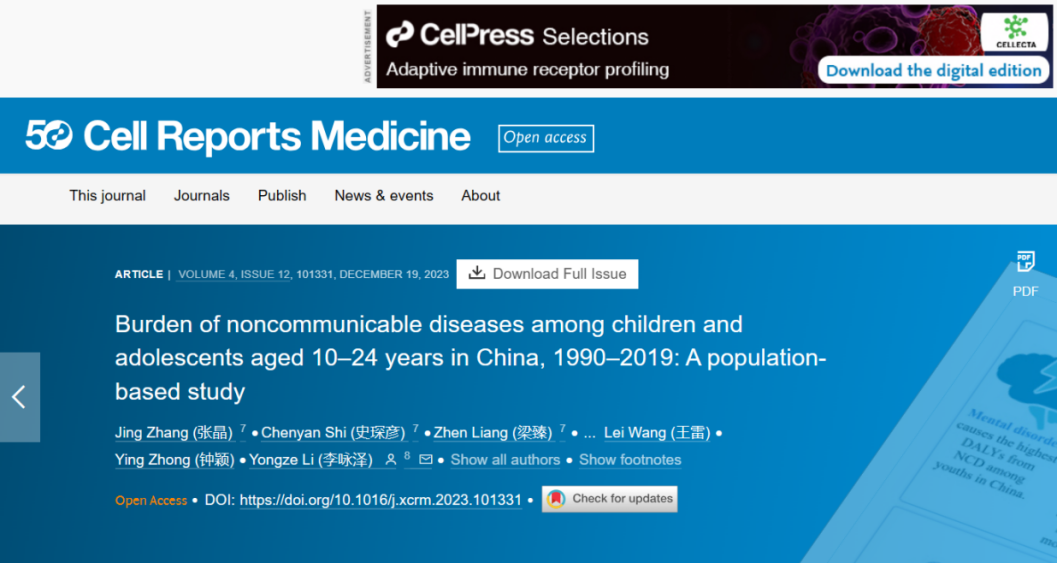Click the Cellecta logo in the ad
Screen dimensions: 1057x563
click(x=1014, y=33)
